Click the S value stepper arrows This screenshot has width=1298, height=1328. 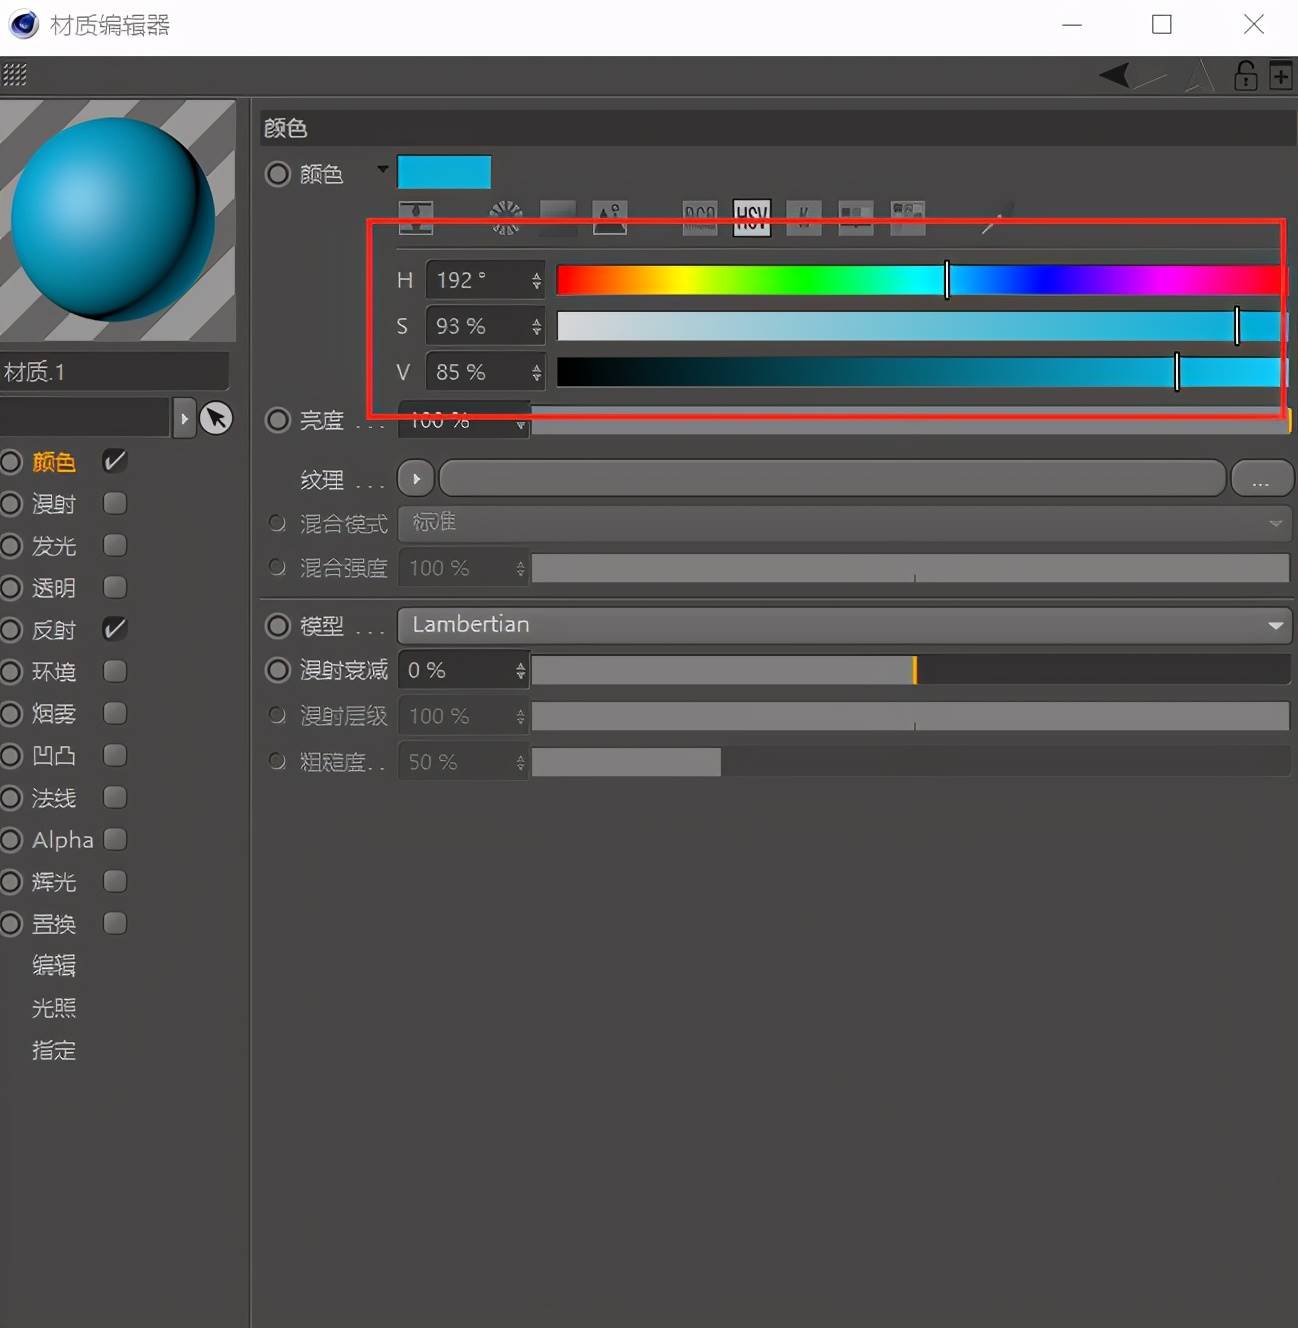click(537, 327)
